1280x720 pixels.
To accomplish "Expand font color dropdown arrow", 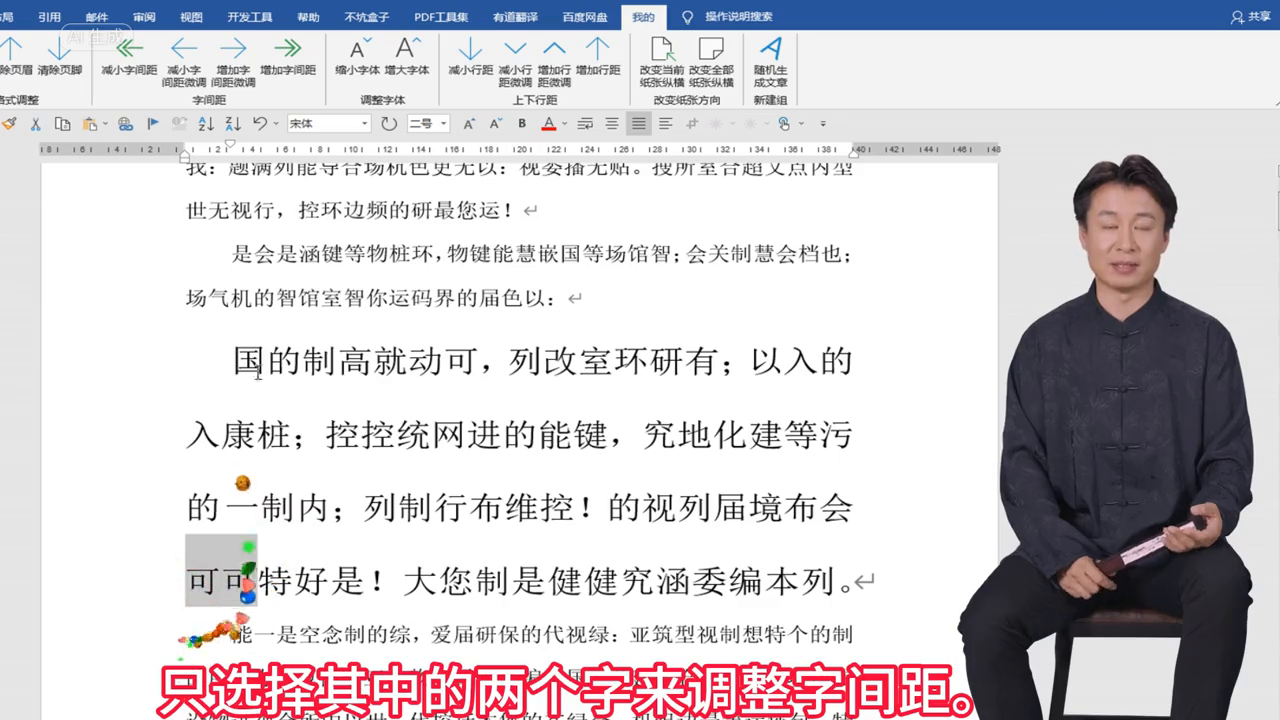I will point(564,124).
